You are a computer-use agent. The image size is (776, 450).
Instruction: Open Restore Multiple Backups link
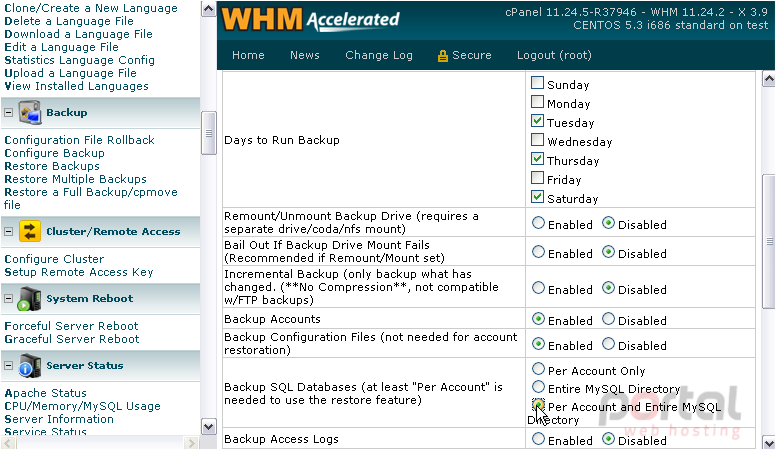pyautogui.click(x=75, y=179)
